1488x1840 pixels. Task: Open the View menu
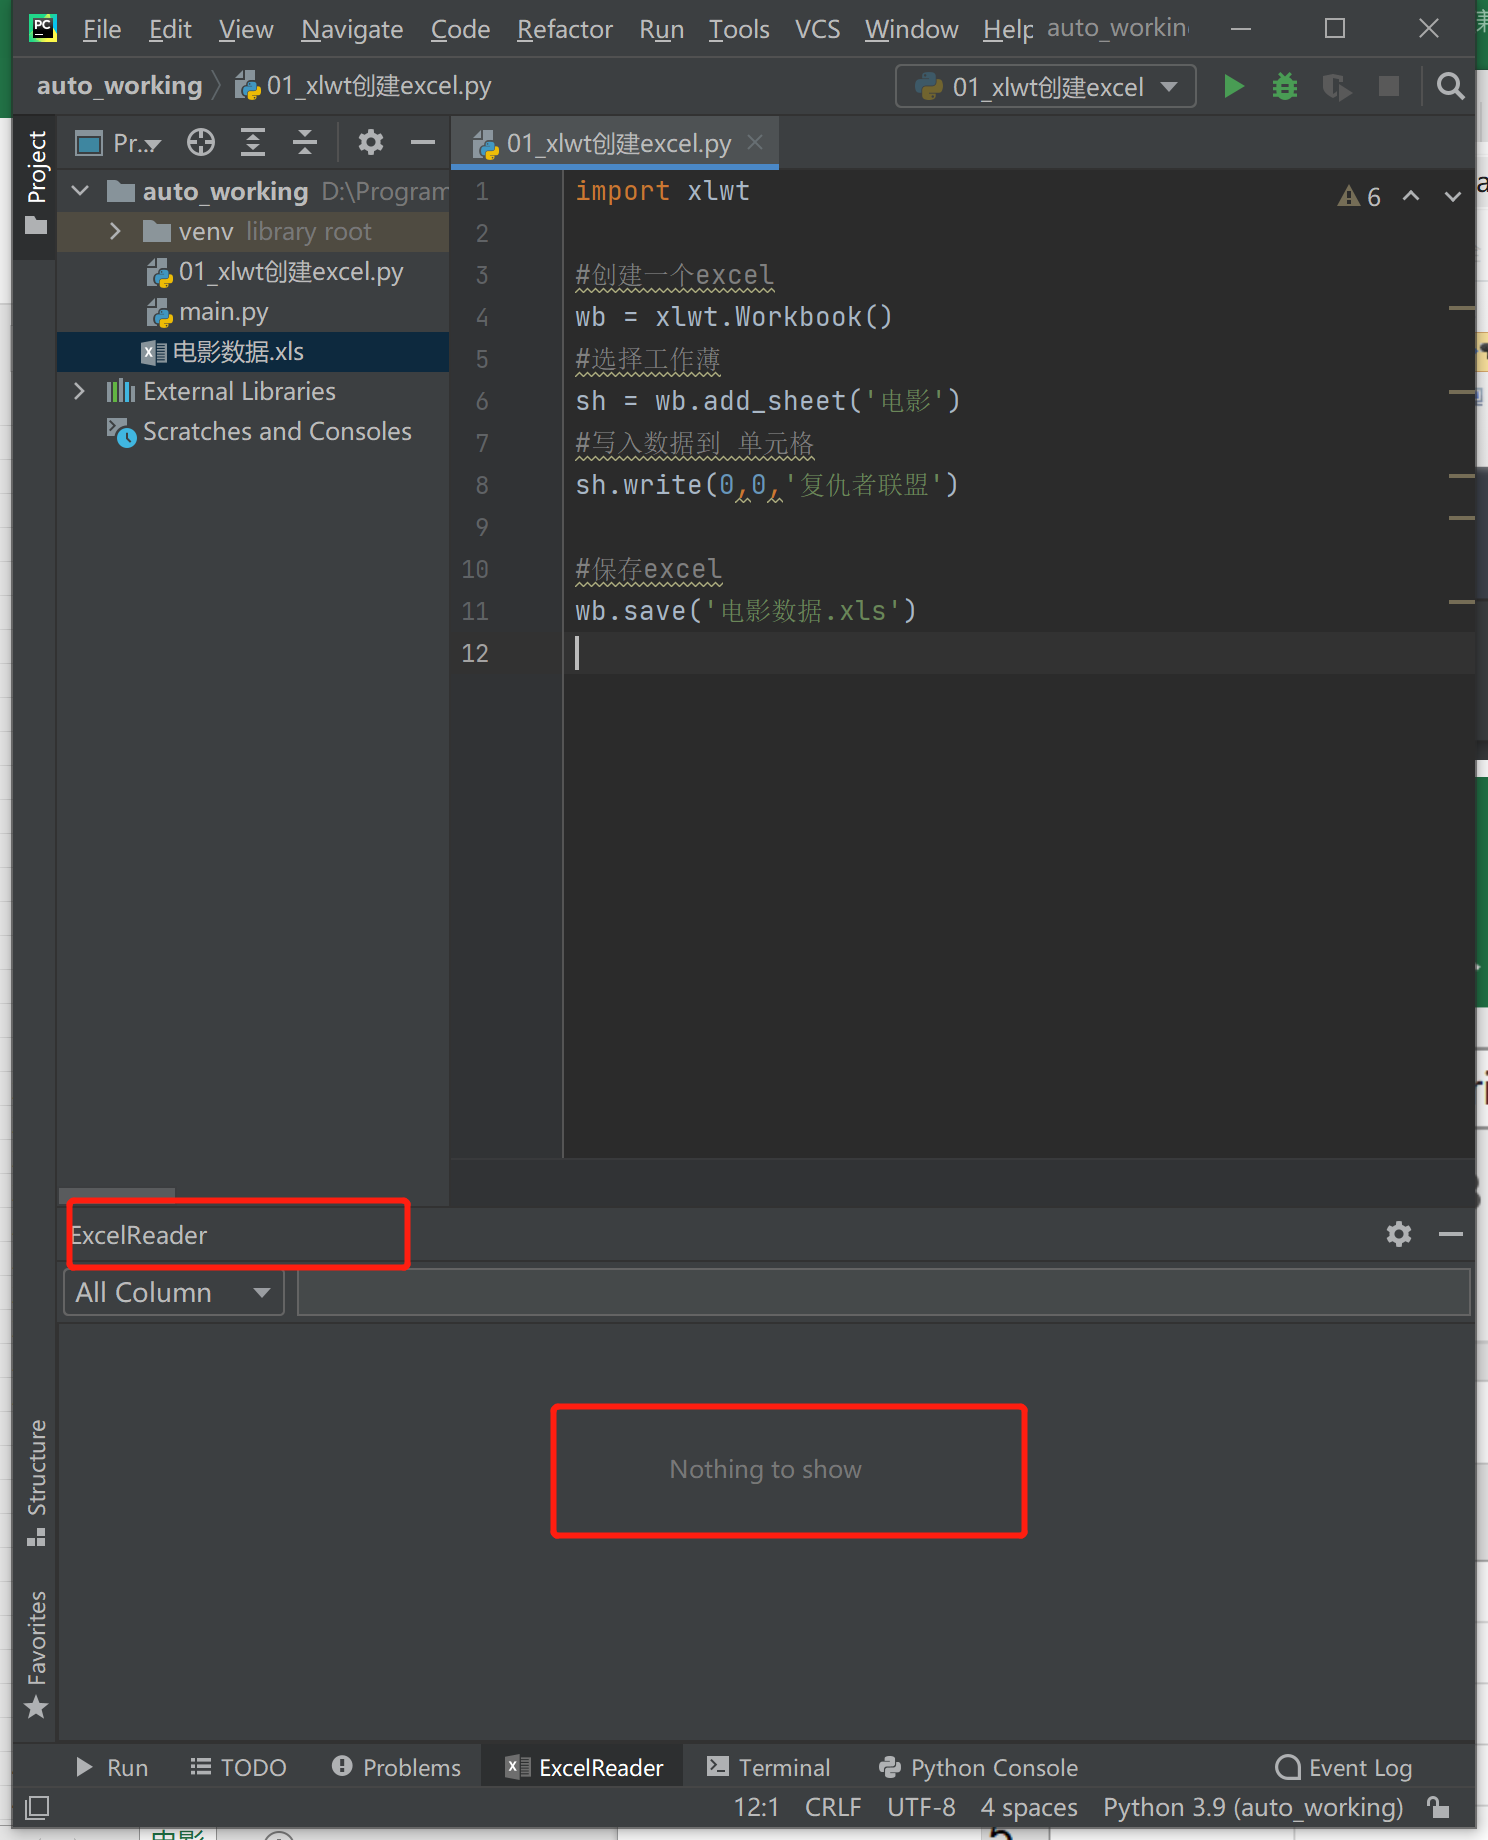246,29
